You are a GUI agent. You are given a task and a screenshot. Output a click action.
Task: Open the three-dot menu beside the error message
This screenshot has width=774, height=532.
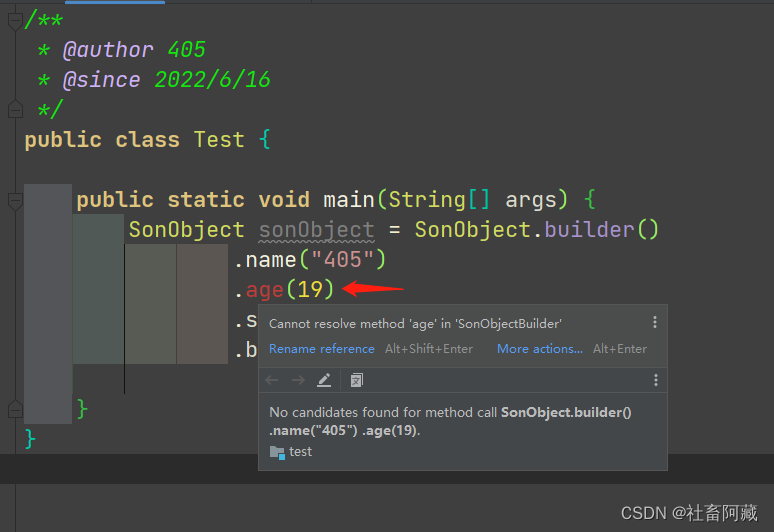coord(655,322)
